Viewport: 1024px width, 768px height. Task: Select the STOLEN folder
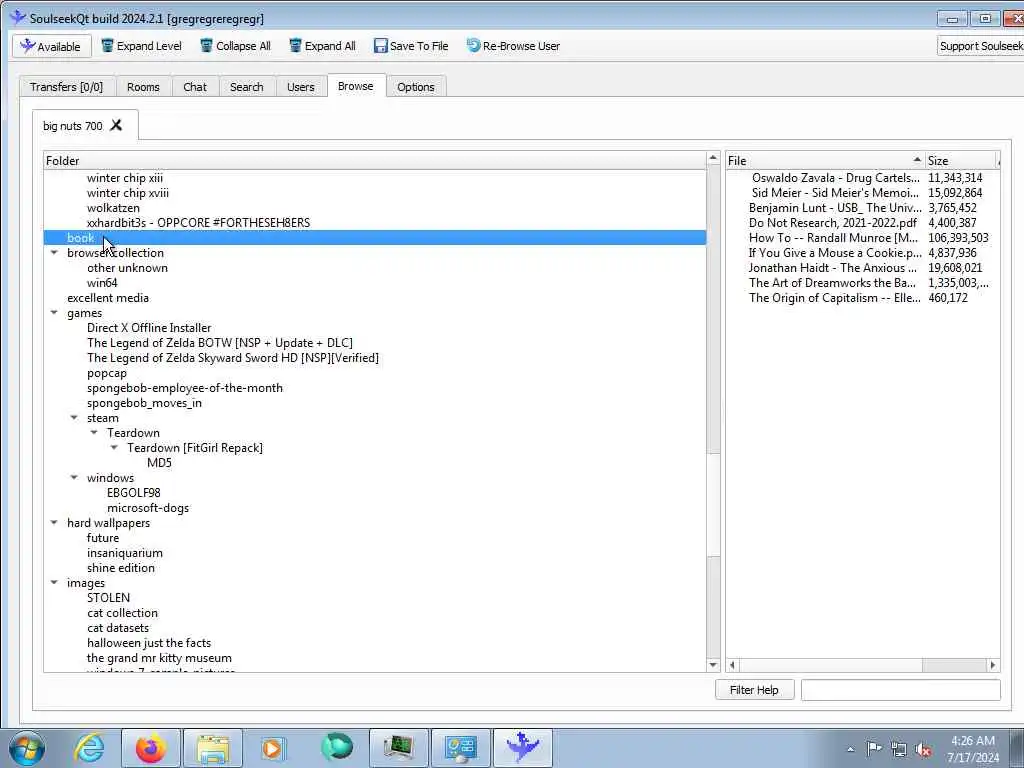point(108,598)
